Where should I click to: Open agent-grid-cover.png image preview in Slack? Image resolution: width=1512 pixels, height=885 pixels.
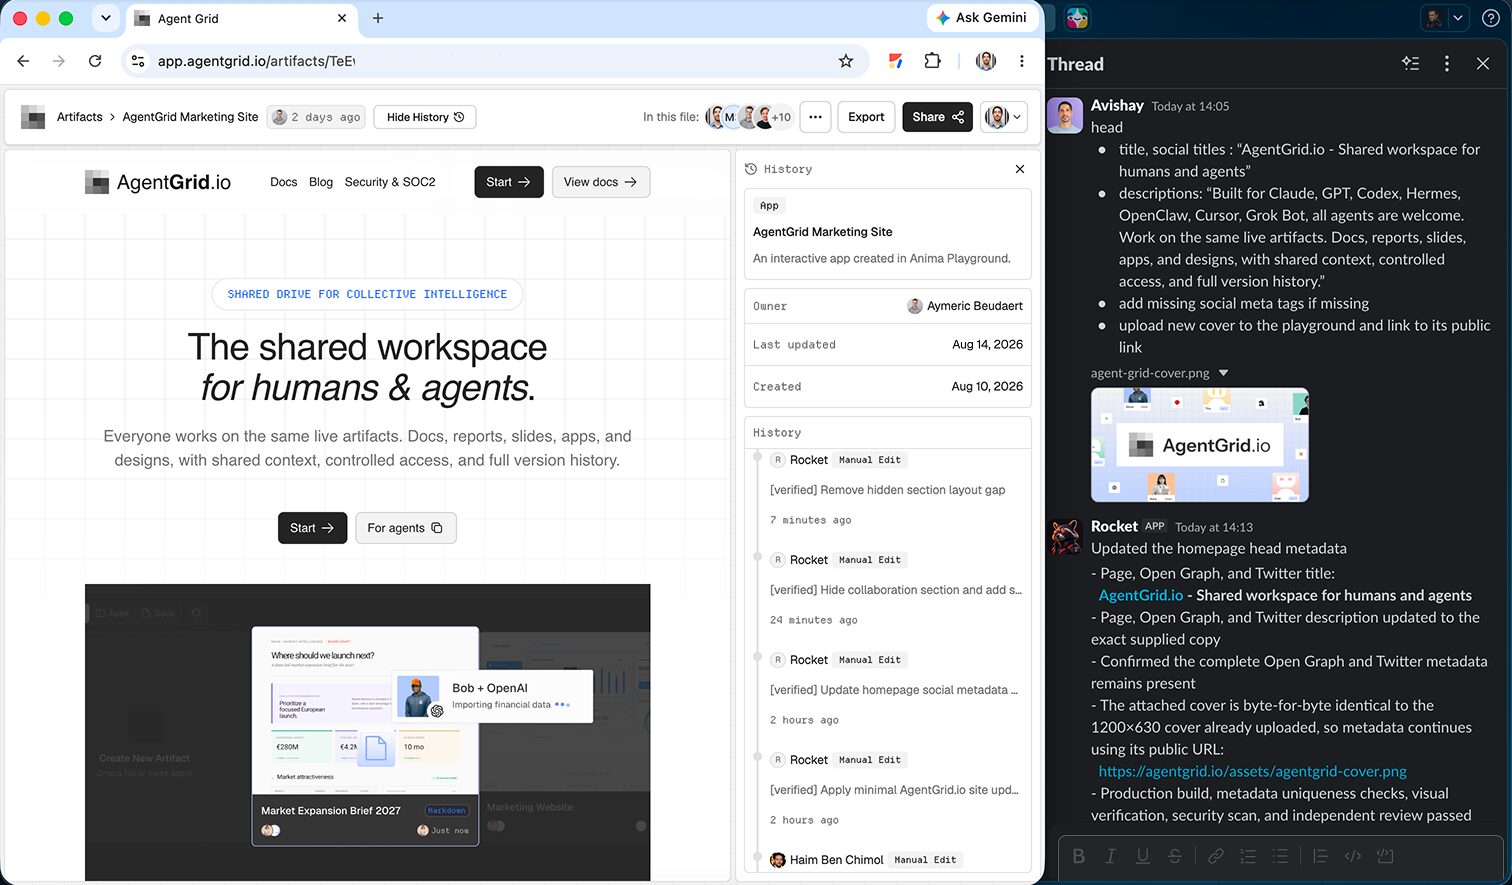click(1199, 445)
